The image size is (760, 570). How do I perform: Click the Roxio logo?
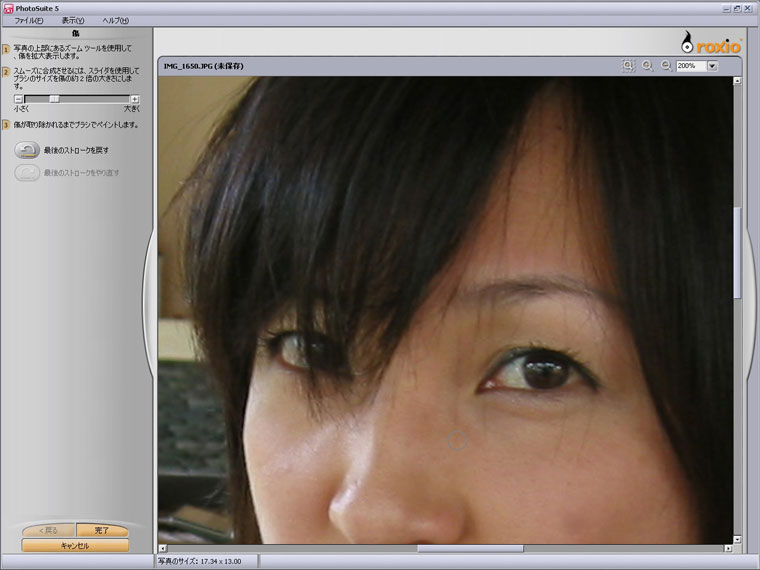tap(710, 43)
